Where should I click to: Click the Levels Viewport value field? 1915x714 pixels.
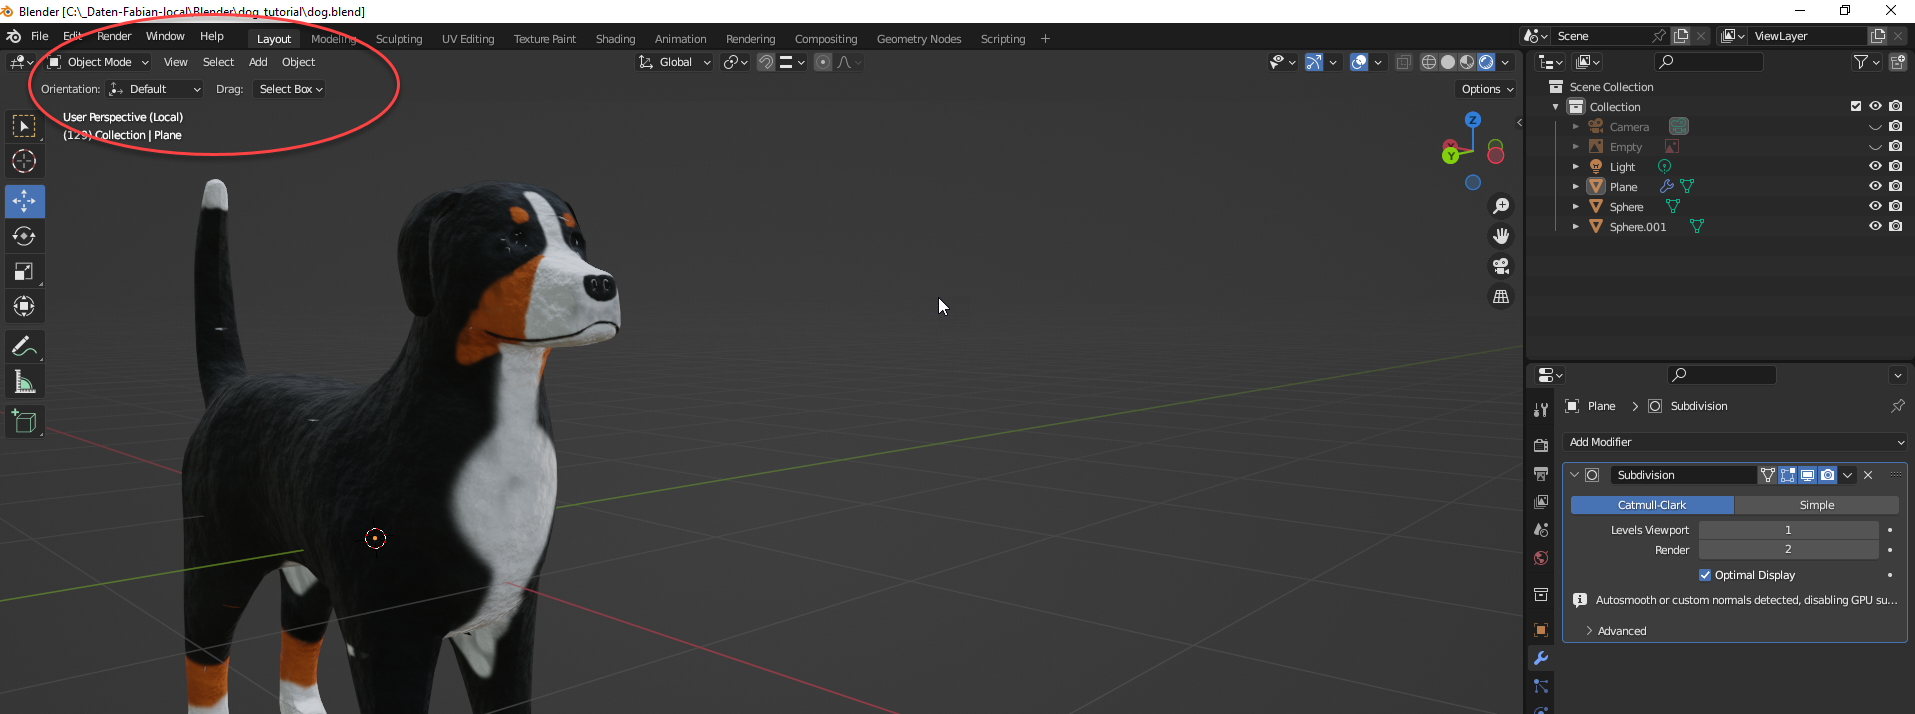point(1788,530)
